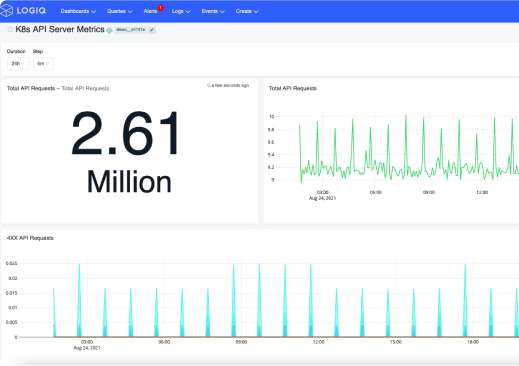Open the Logs menu
This screenshot has width=519, height=366.
[181, 11]
